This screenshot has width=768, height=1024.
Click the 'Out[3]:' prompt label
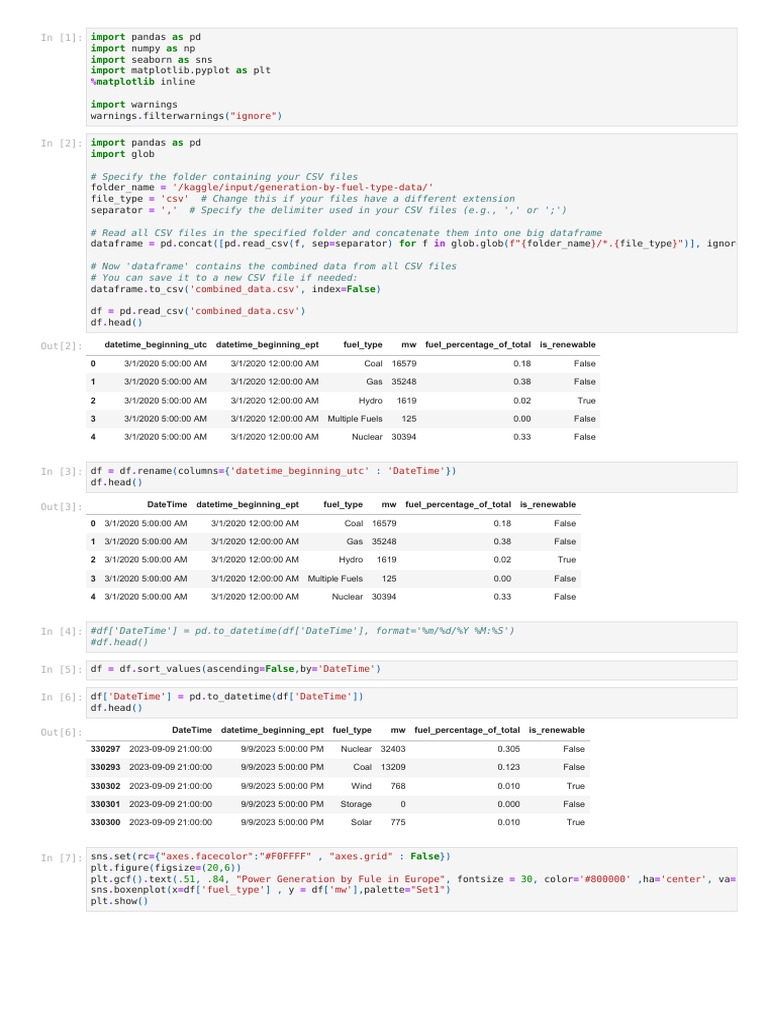pyautogui.click(x=61, y=507)
